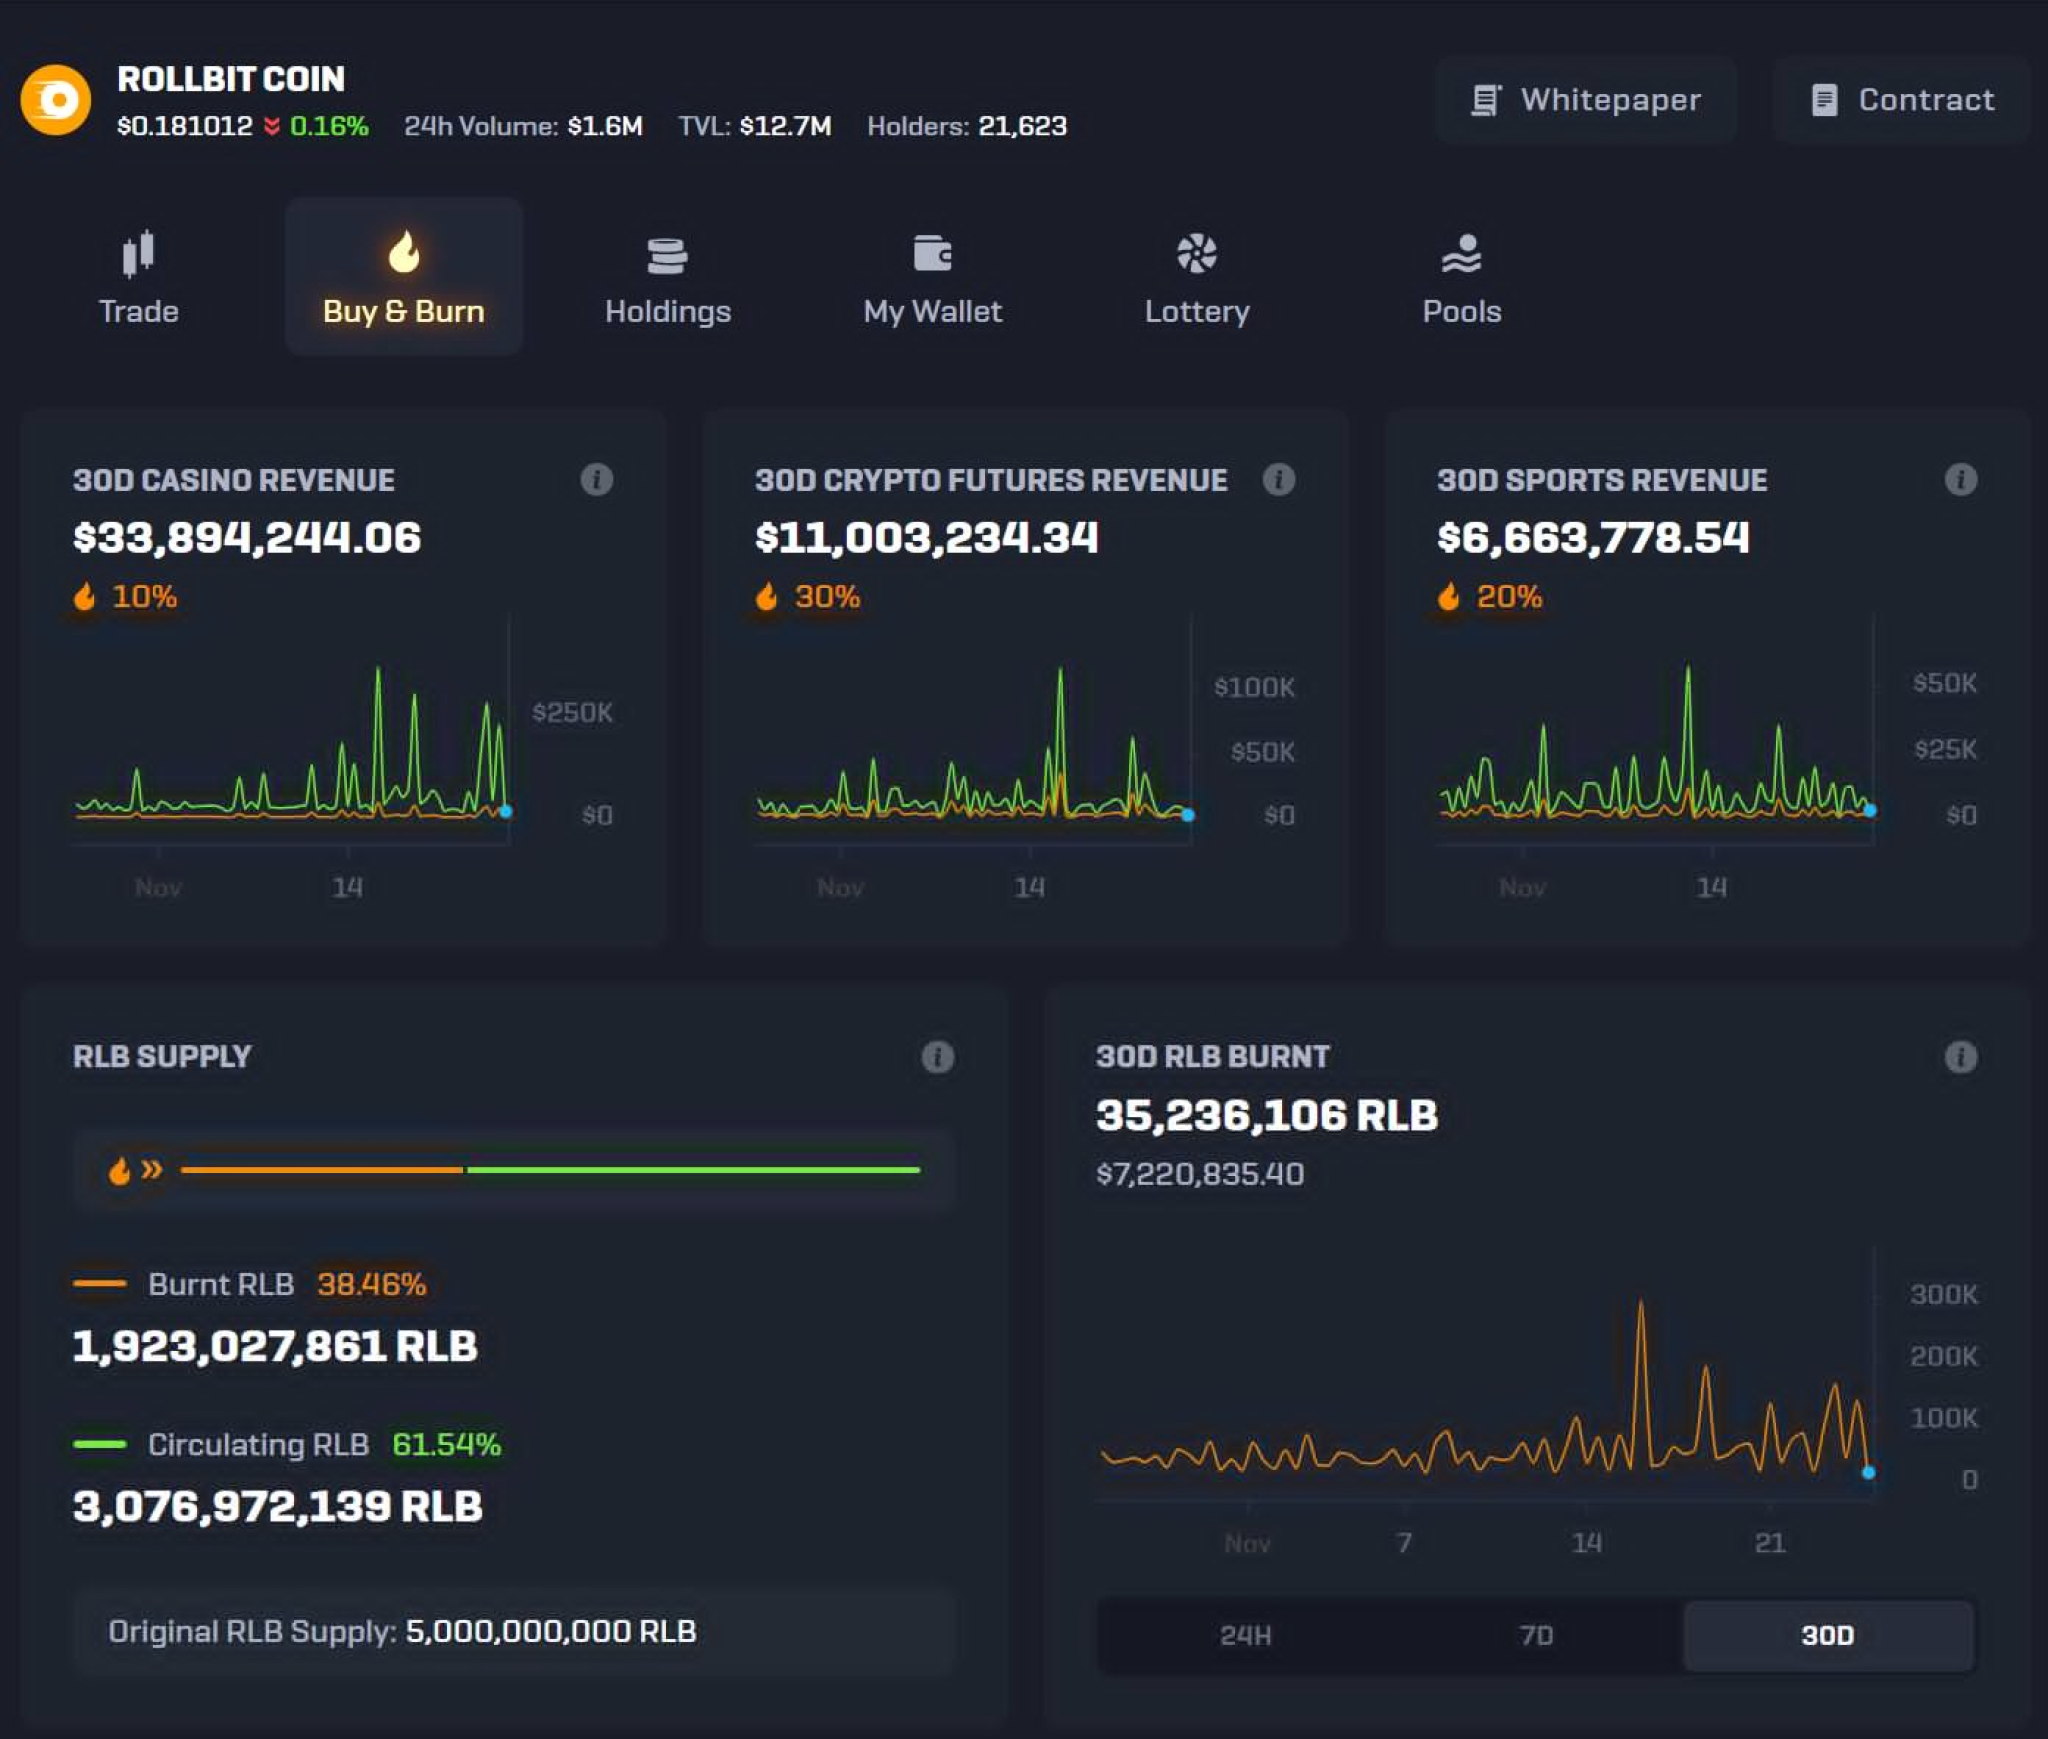This screenshot has height=1739, width=2048.
Task: Switch burnt chart to 24H view
Action: tap(1245, 1636)
